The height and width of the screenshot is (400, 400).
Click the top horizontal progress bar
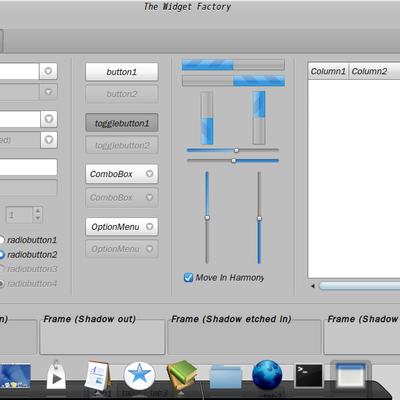233,65
